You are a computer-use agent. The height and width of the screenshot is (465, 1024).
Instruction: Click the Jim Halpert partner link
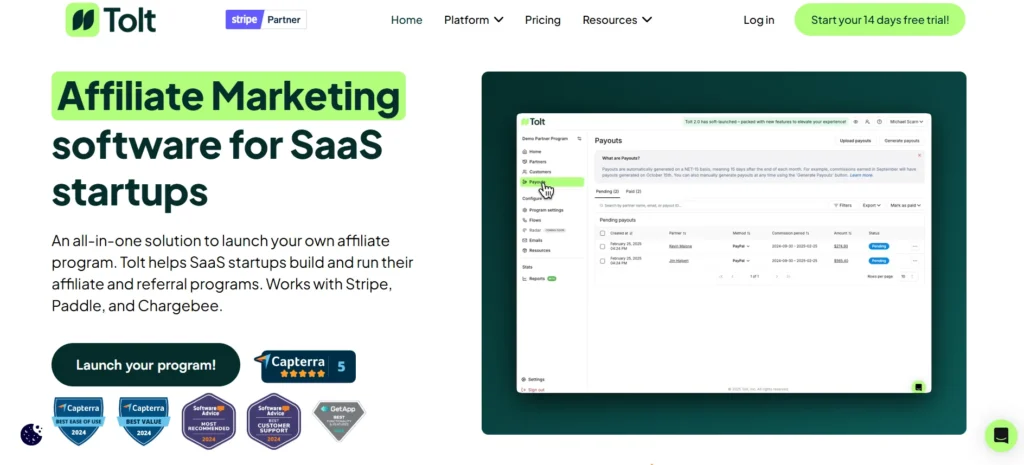click(x=680, y=261)
